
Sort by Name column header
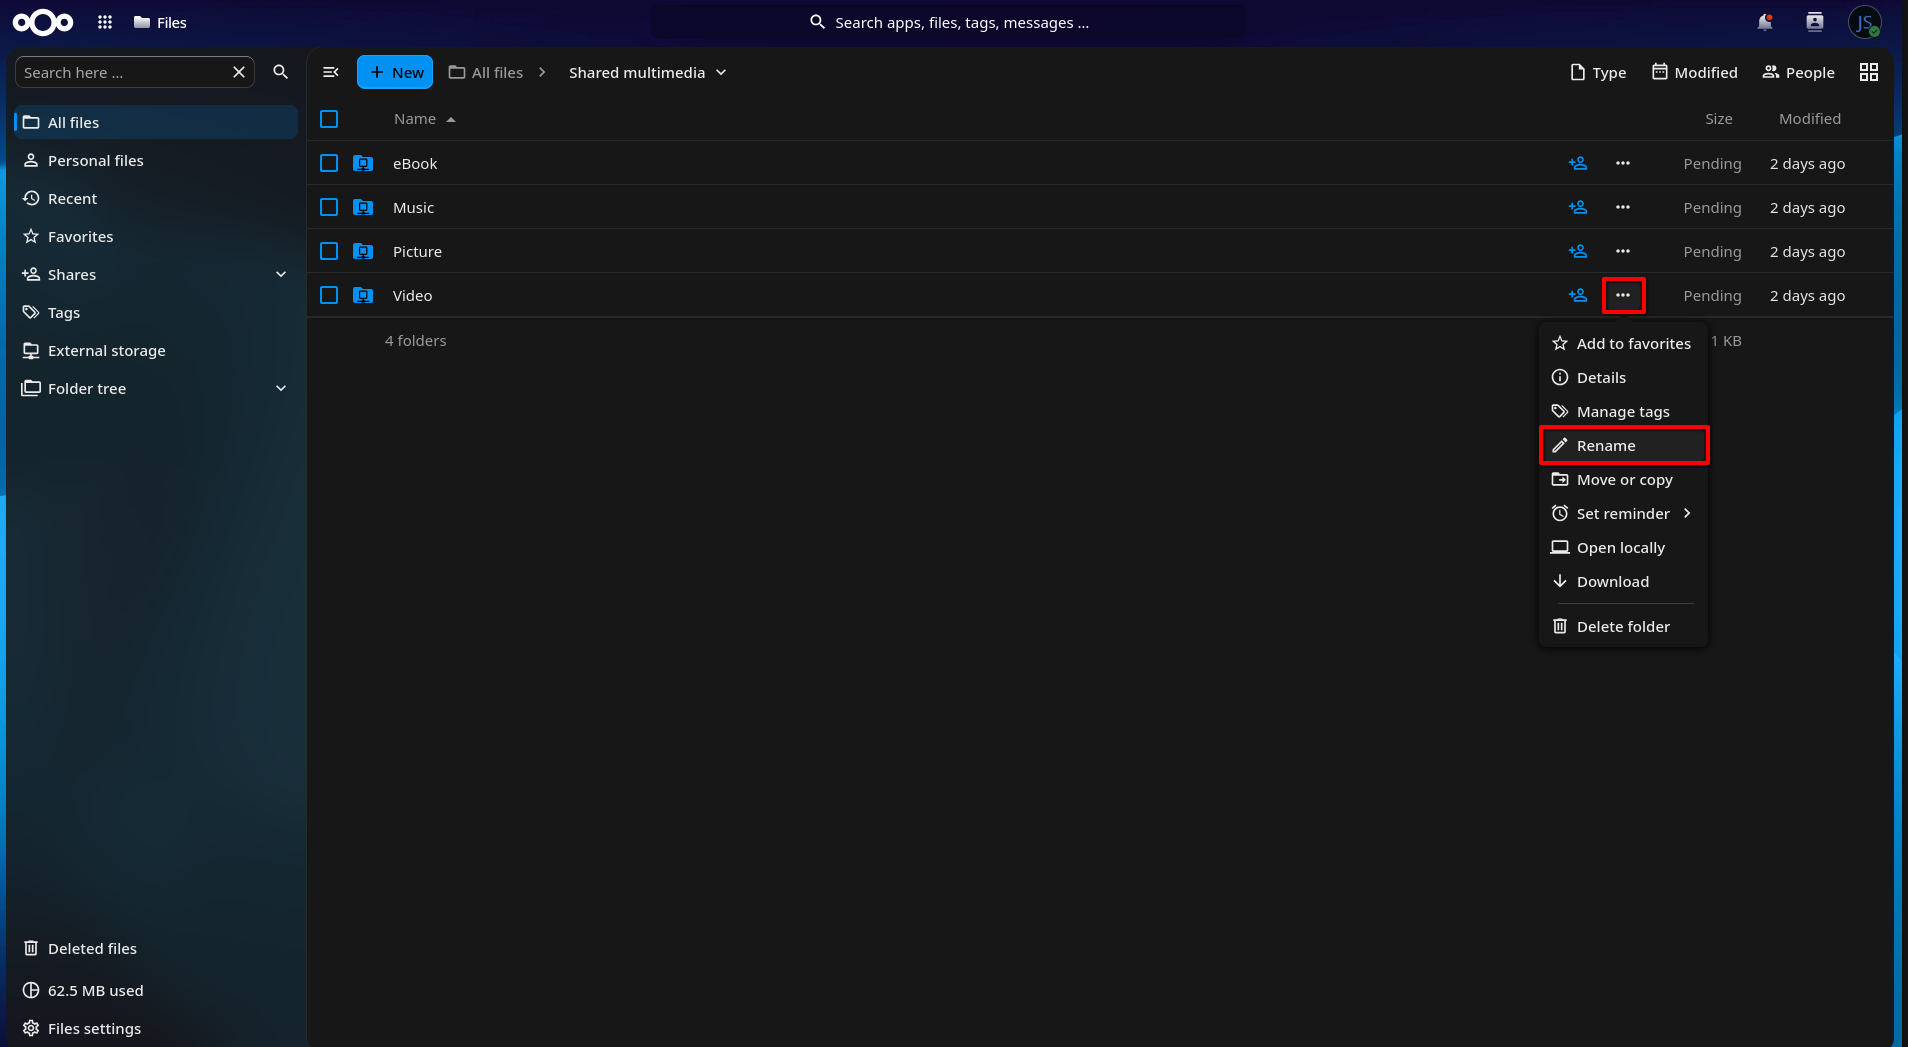[424, 119]
